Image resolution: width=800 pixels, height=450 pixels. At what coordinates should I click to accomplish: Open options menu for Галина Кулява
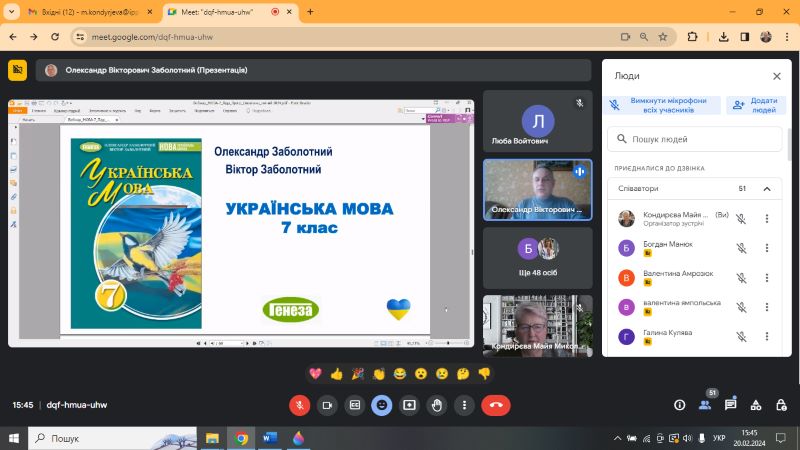[x=766, y=336]
